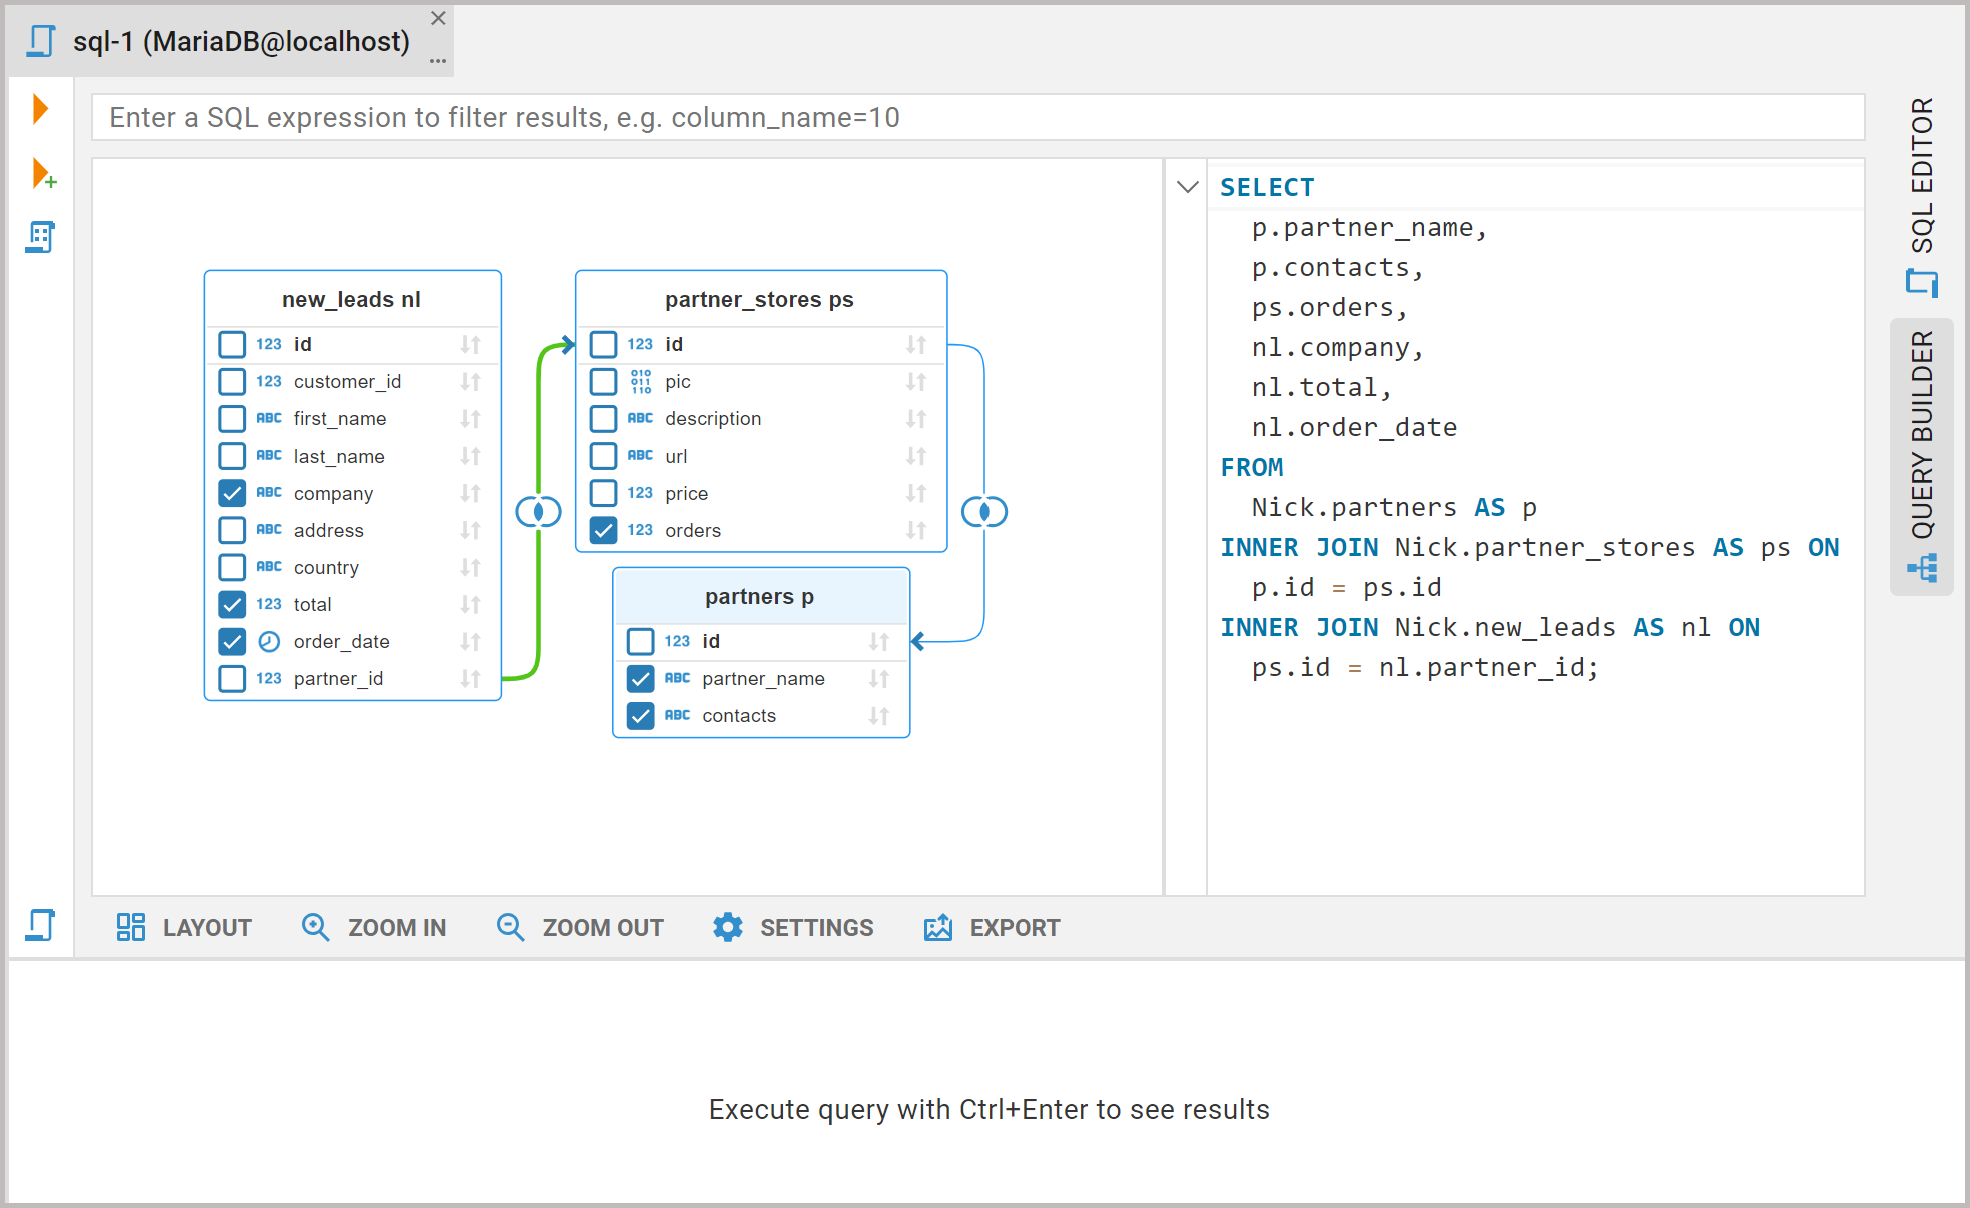This screenshot has width=1970, height=1208.
Task: Select the partner_stores ps table header
Action: point(760,300)
